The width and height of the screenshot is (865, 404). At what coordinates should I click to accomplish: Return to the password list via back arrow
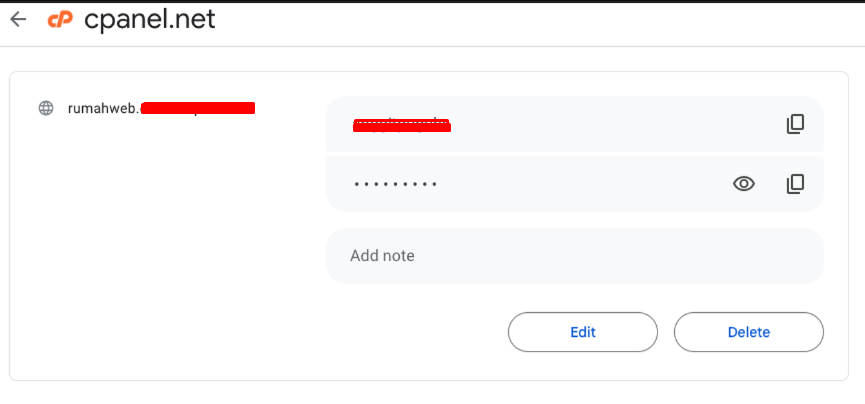pyautogui.click(x=18, y=19)
